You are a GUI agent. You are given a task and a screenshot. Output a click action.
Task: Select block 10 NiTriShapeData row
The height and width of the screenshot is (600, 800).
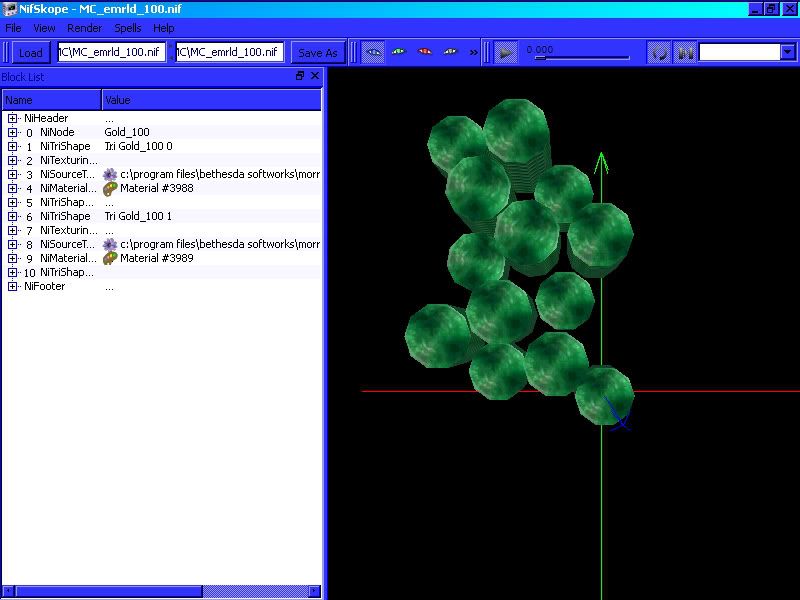coord(162,272)
